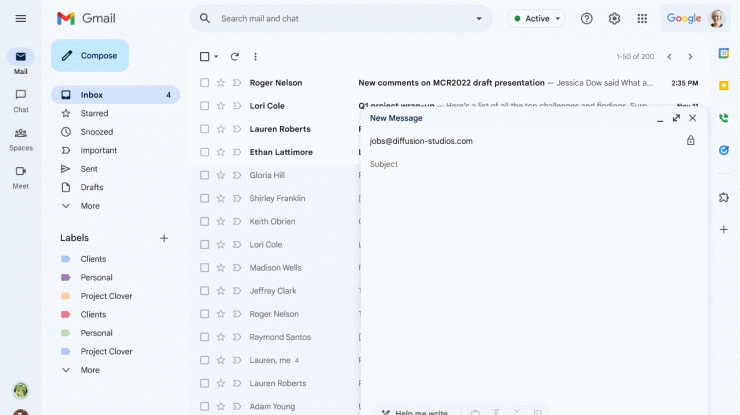This screenshot has width=740, height=415.
Task: Star the Shirley Franklin email
Action: click(x=220, y=198)
